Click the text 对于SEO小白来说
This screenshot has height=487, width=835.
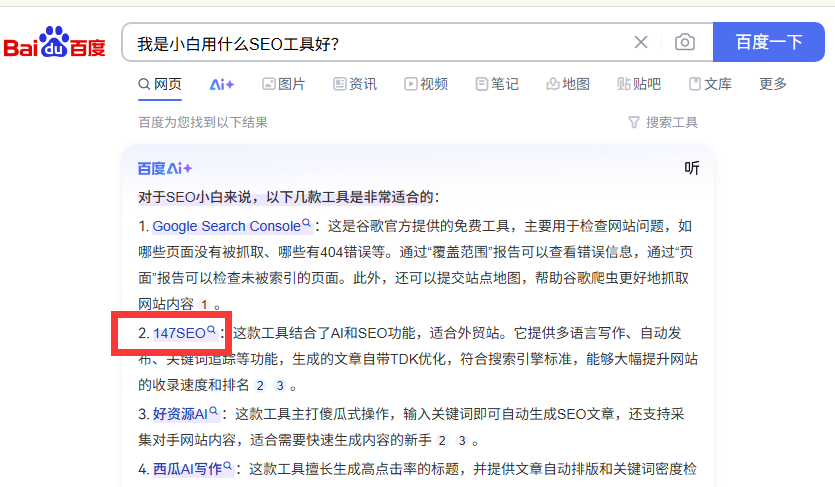point(194,197)
